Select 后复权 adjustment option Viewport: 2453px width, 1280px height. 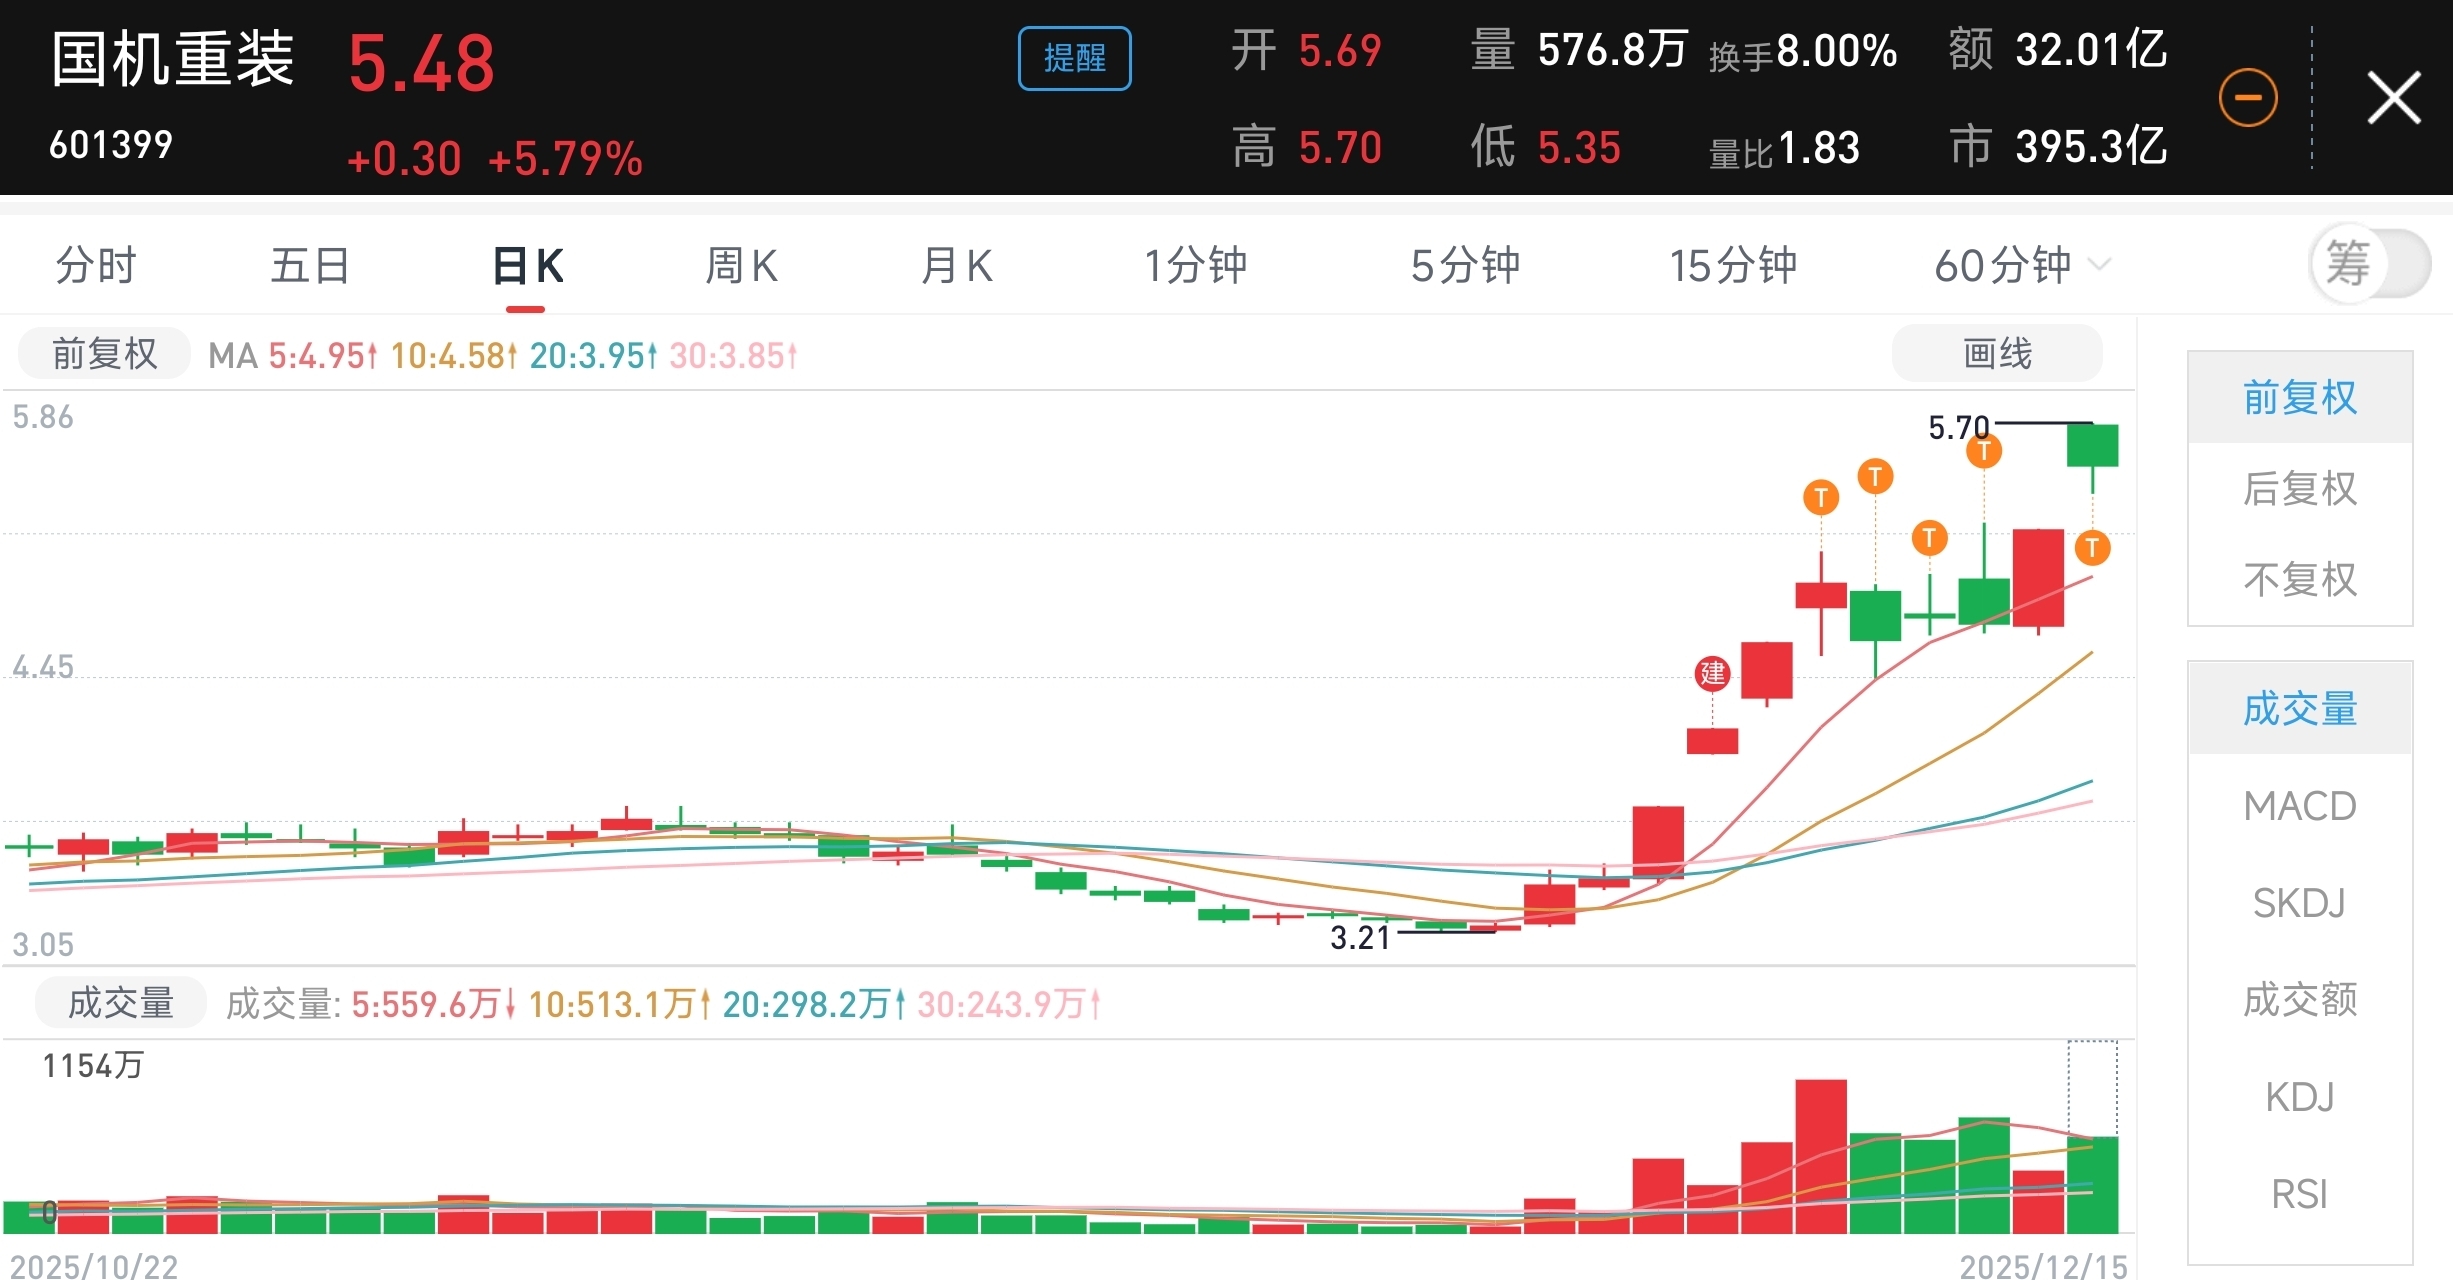click(2299, 489)
